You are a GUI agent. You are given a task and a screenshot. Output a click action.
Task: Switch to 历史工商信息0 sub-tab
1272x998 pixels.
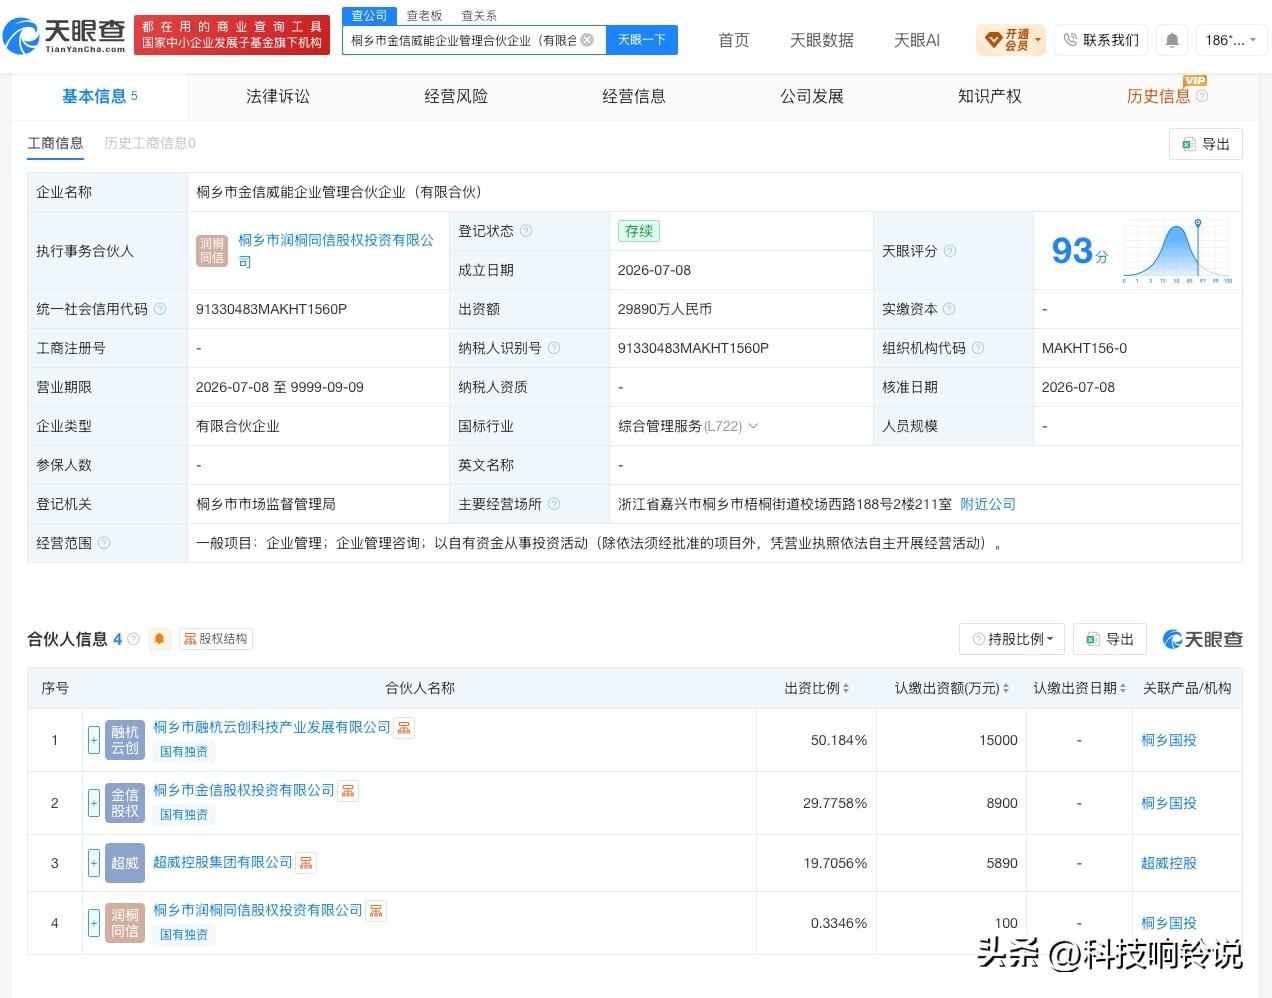[150, 143]
